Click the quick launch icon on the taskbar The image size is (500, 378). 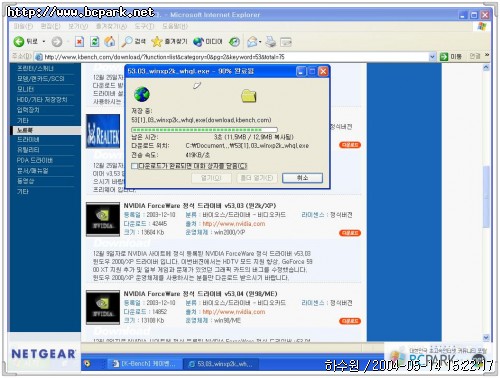(87, 364)
